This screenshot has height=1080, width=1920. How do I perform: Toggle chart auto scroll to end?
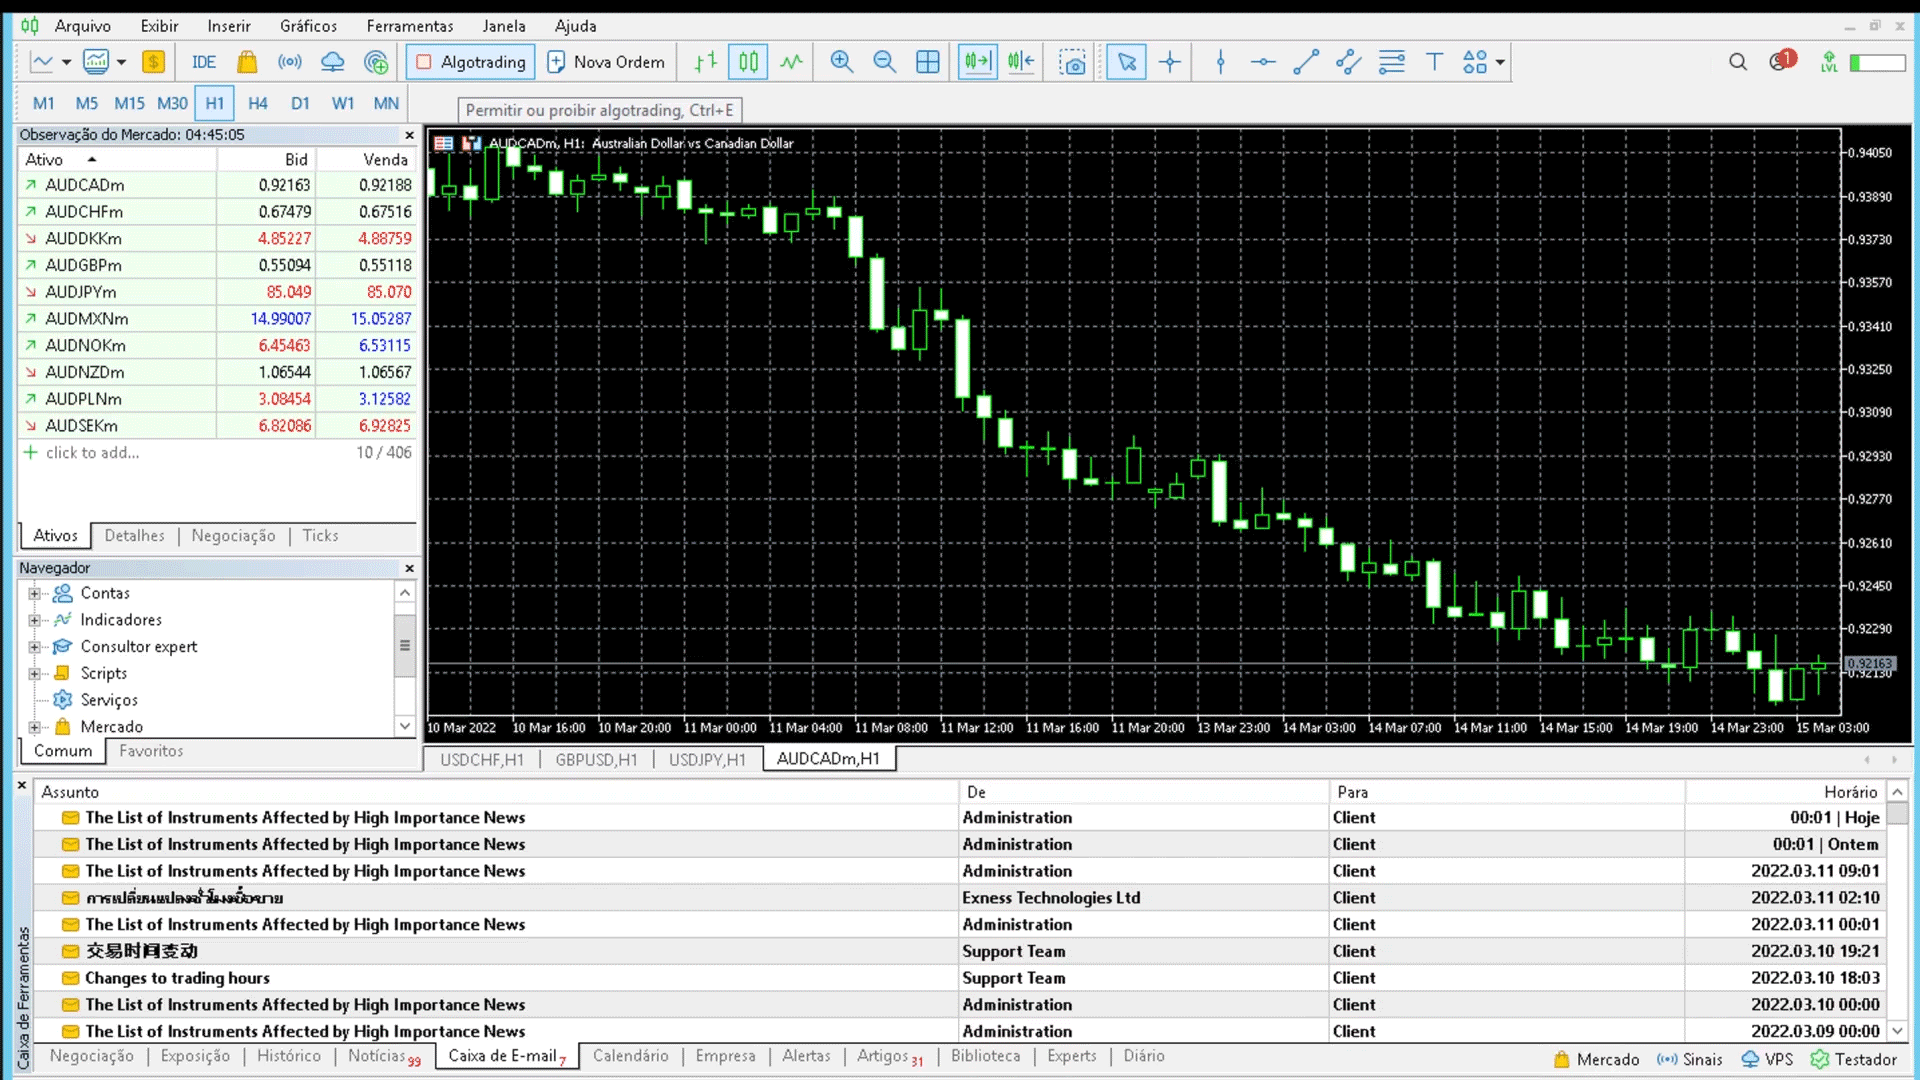click(x=977, y=62)
